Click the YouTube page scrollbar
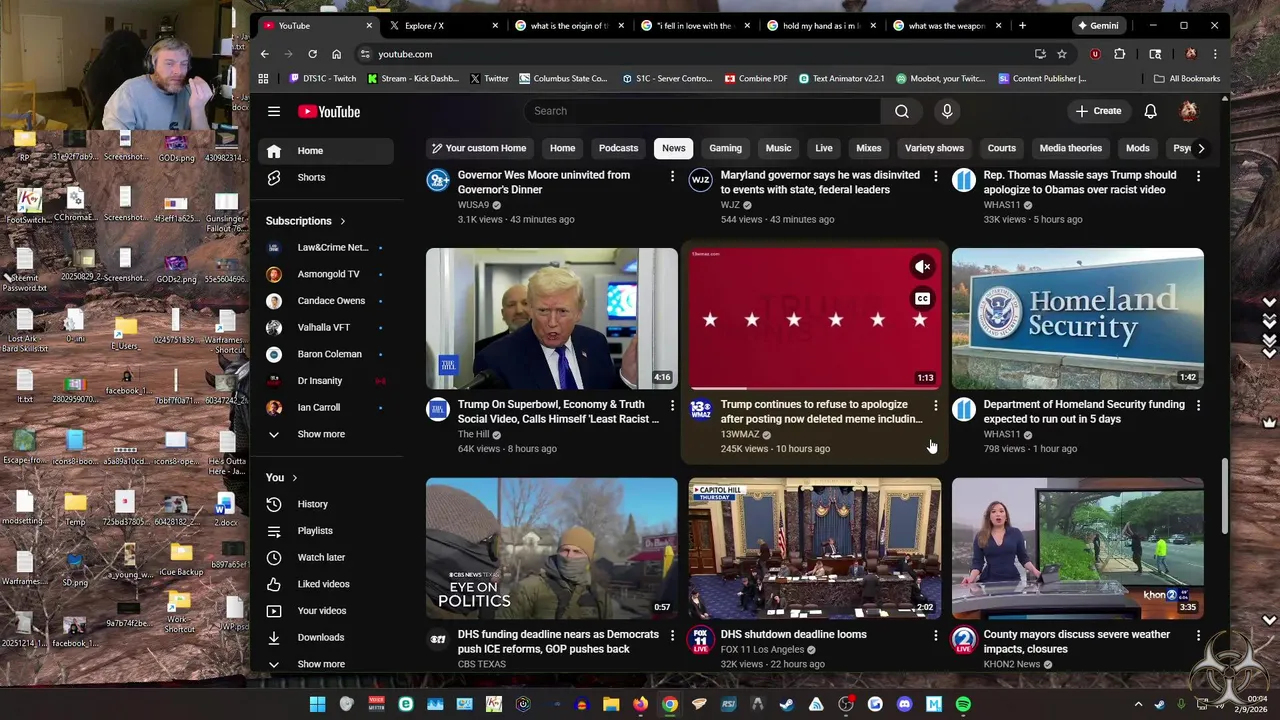This screenshot has width=1280, height=720. coord(1225,497)
